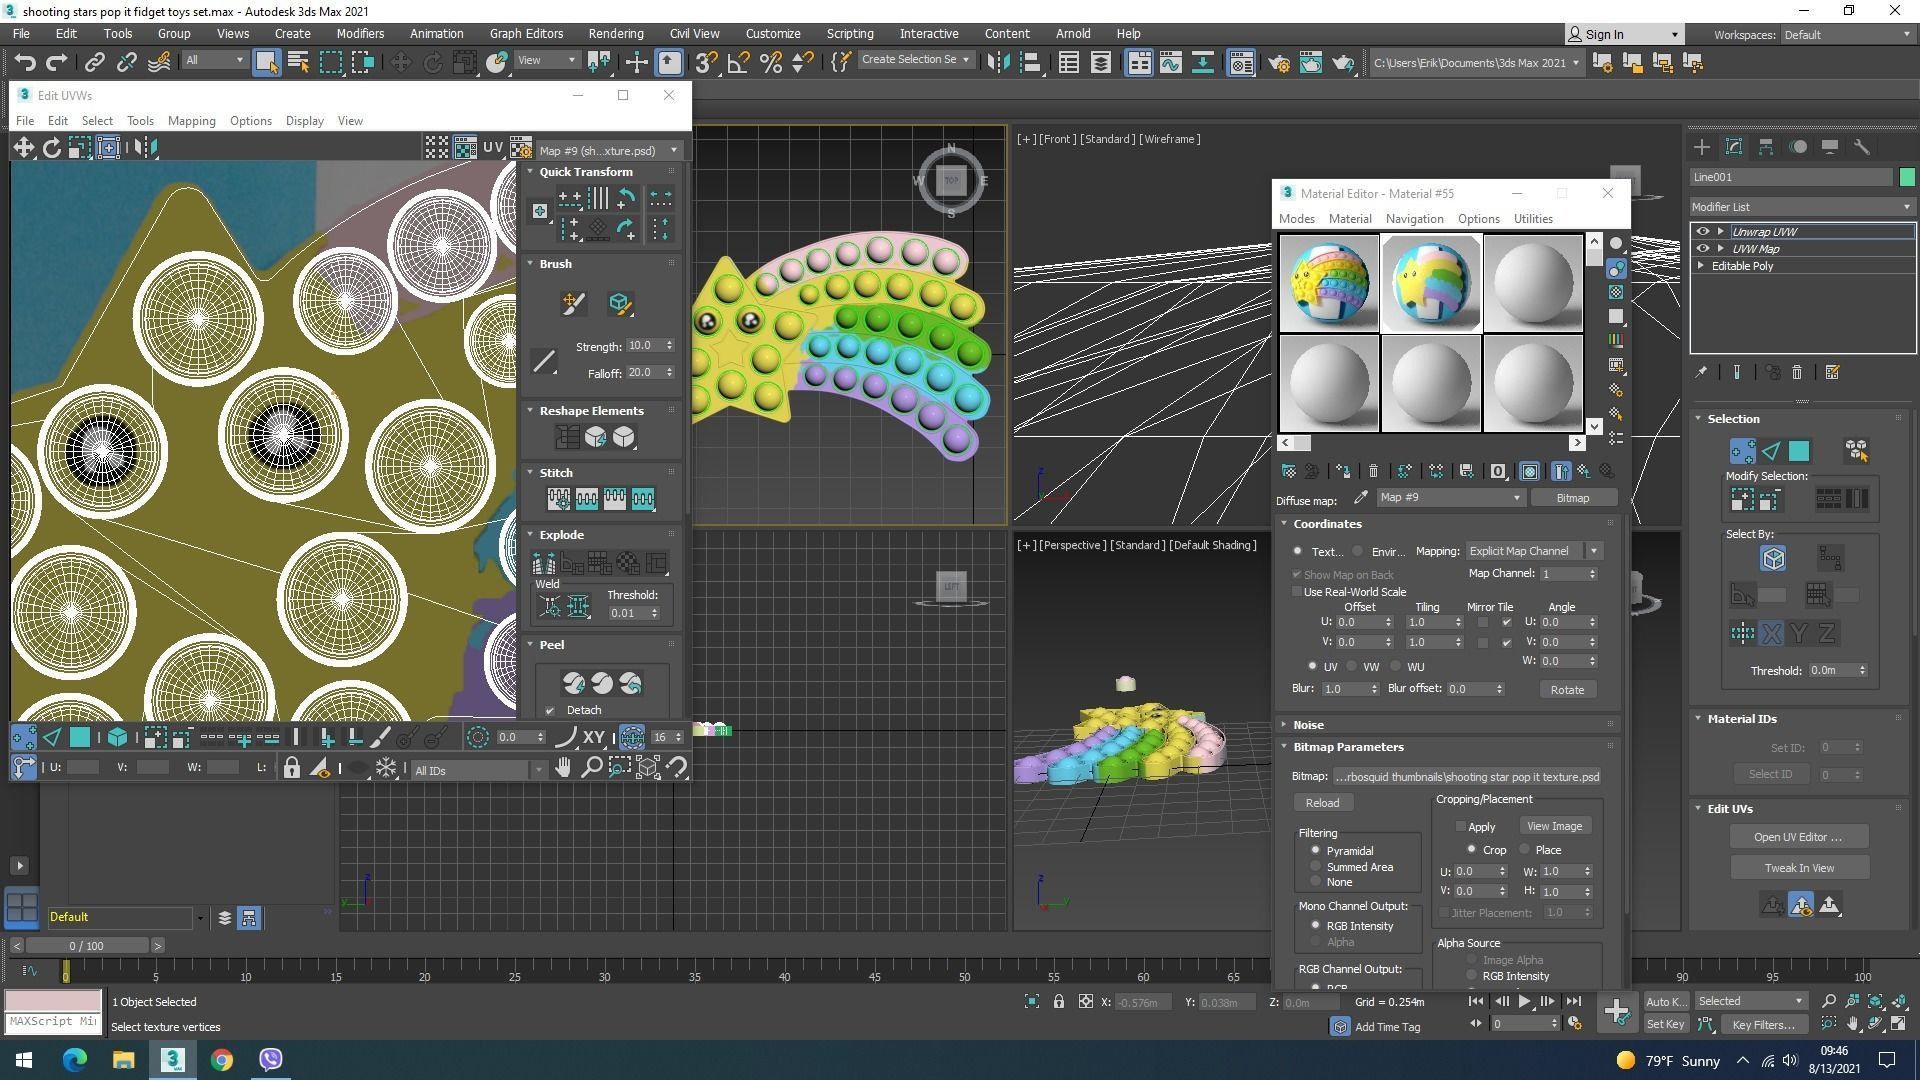Select Summed Area filtering radio button
Screen dimensions: 1920x1080
(x=1315, y=867)
